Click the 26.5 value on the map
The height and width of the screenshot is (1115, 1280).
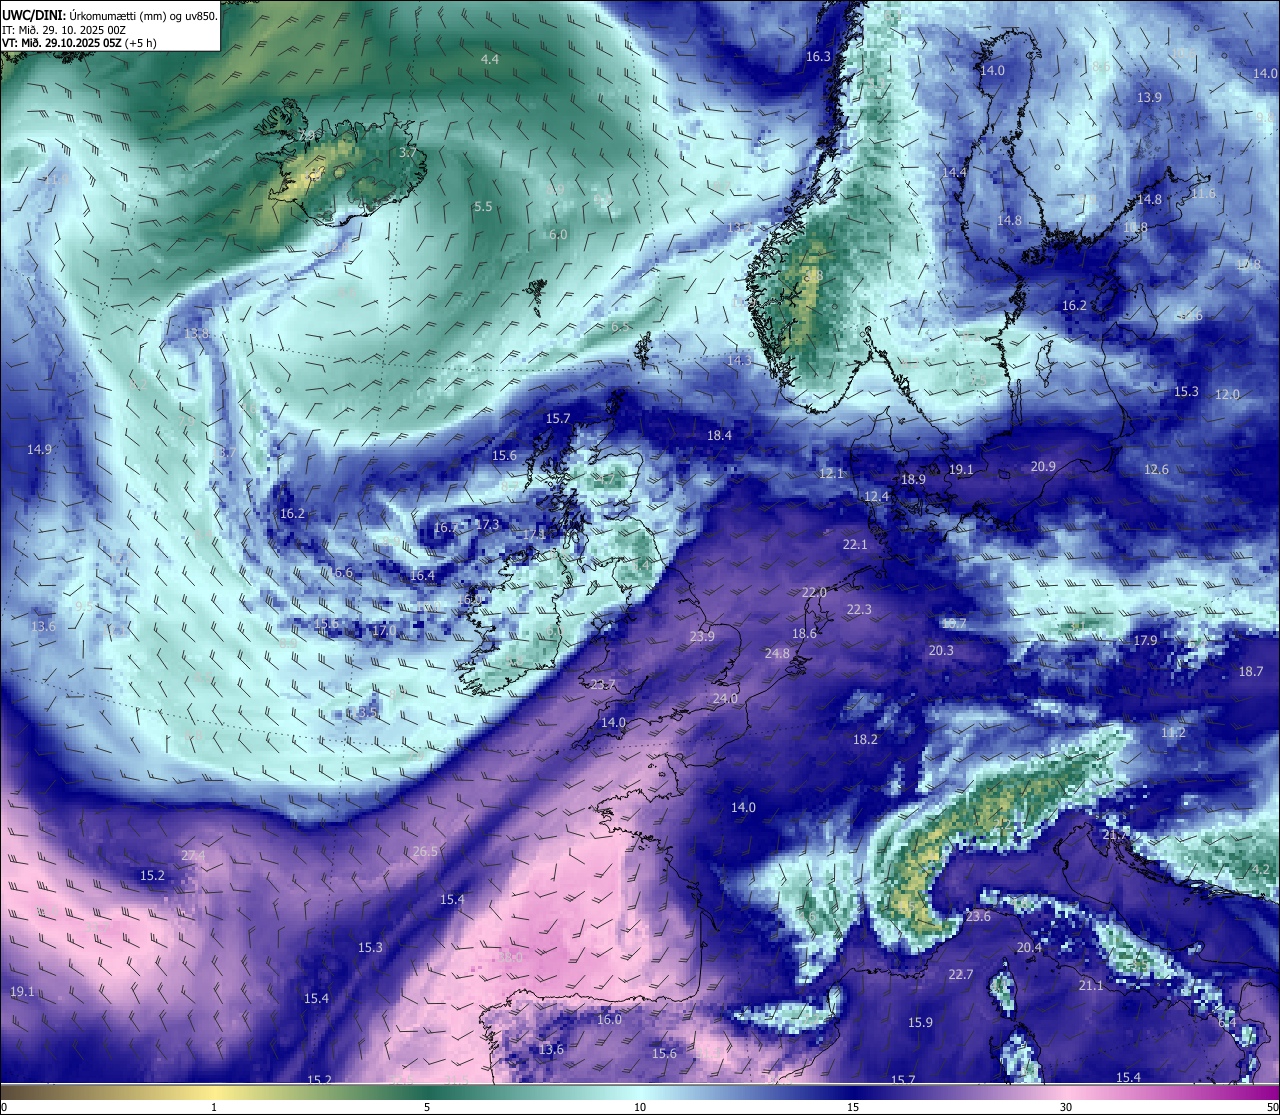(x=425, y=852)
